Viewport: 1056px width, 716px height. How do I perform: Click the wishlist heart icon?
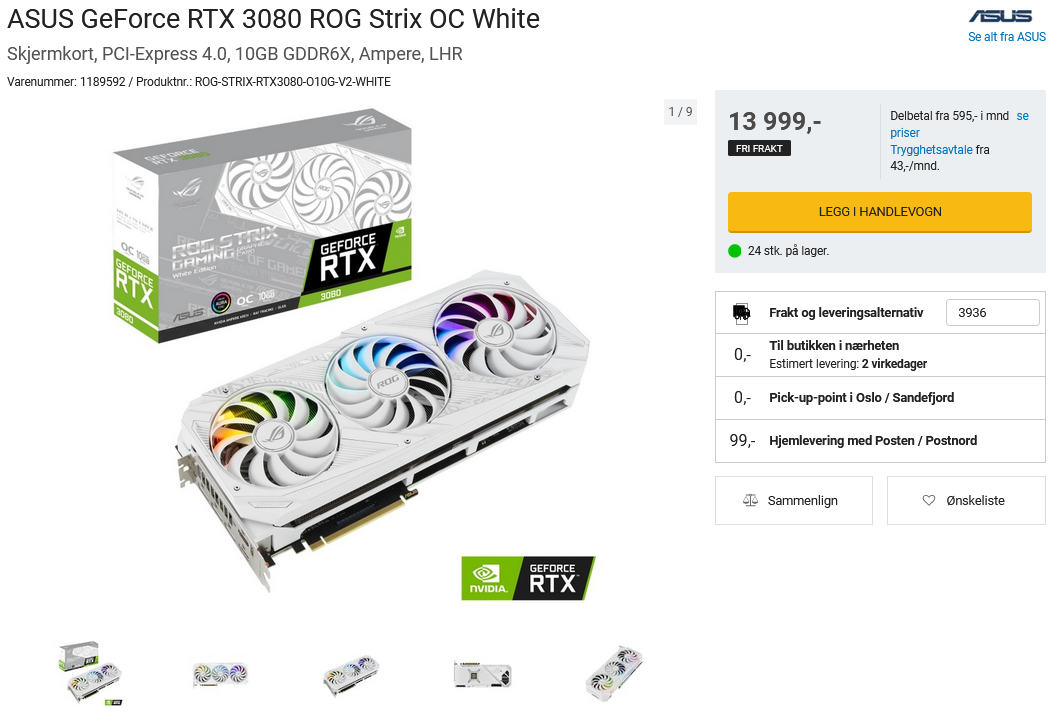[929, 500]
